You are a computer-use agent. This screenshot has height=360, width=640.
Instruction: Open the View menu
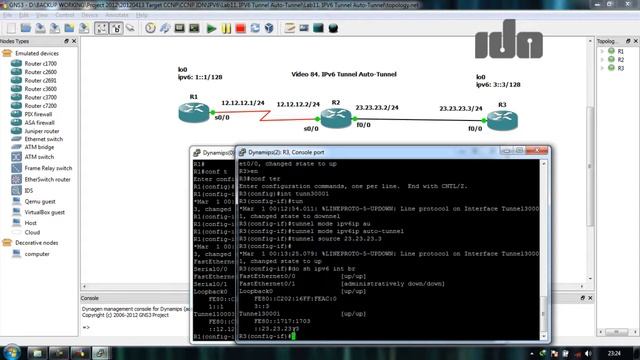42,15
